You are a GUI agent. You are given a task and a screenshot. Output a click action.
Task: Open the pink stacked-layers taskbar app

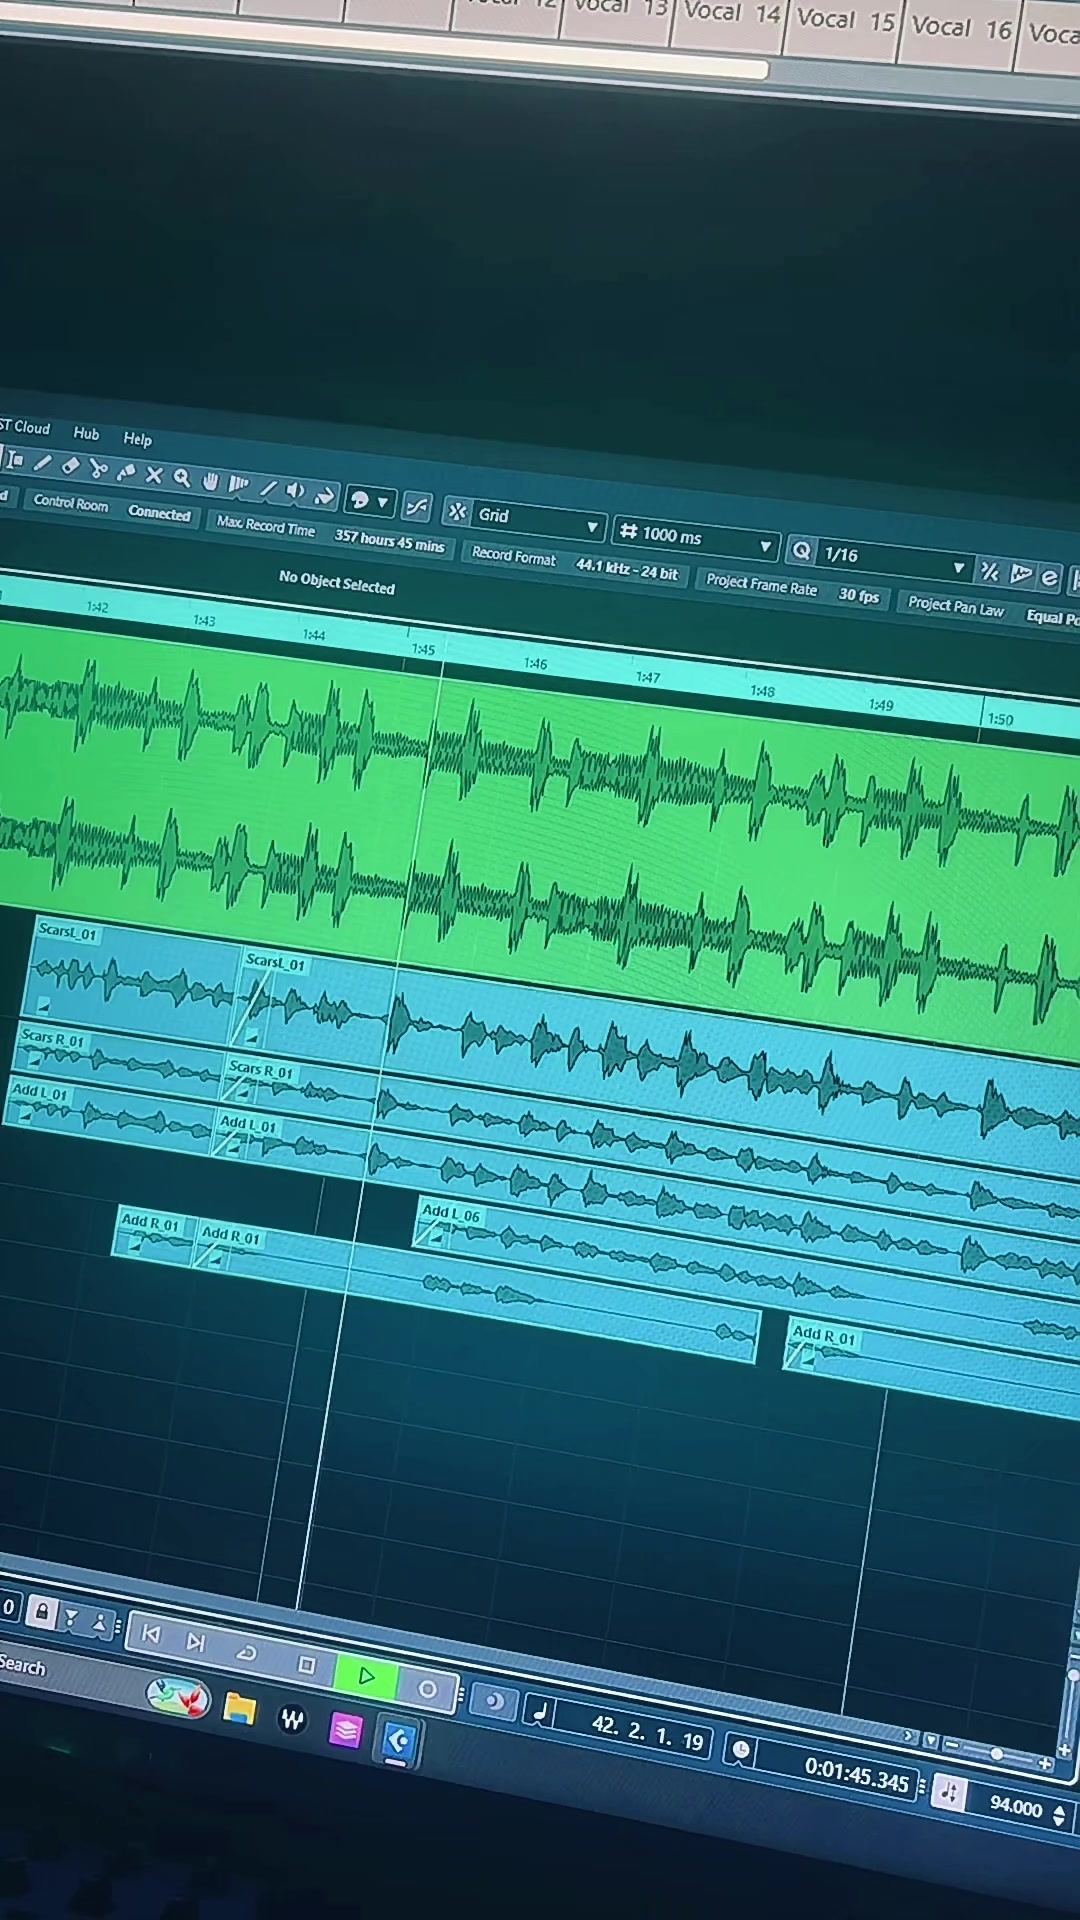[345, 1730]
